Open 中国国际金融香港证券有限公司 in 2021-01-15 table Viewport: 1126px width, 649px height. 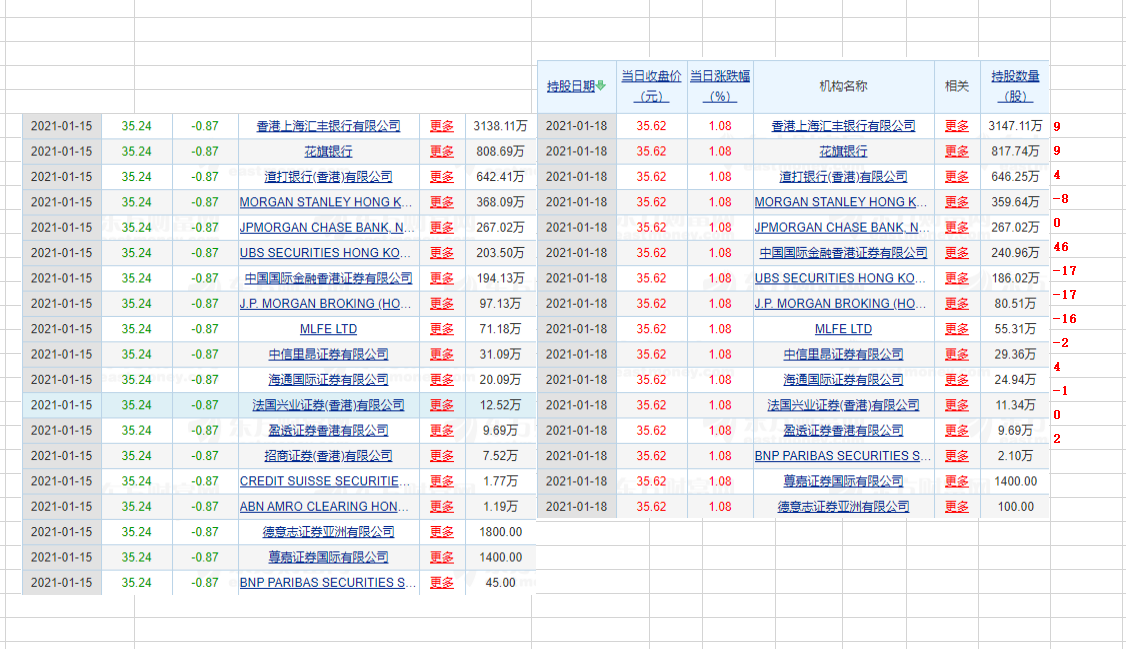(x=328, y=278)
